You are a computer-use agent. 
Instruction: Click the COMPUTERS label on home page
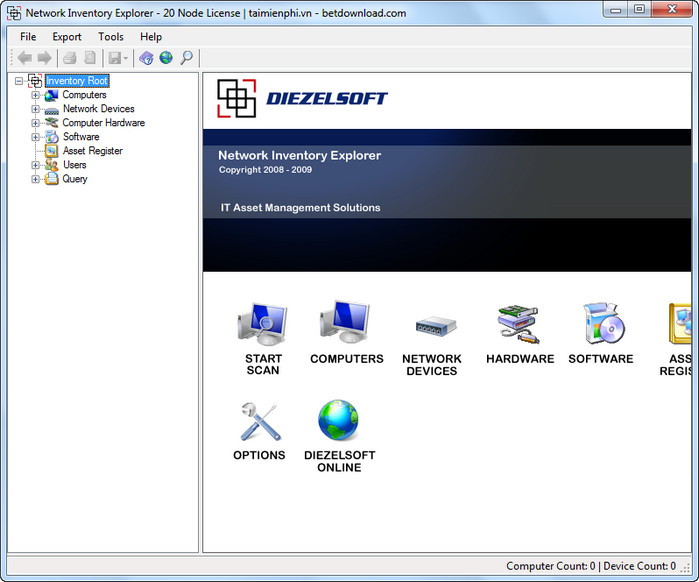click(x=347, y=359)
